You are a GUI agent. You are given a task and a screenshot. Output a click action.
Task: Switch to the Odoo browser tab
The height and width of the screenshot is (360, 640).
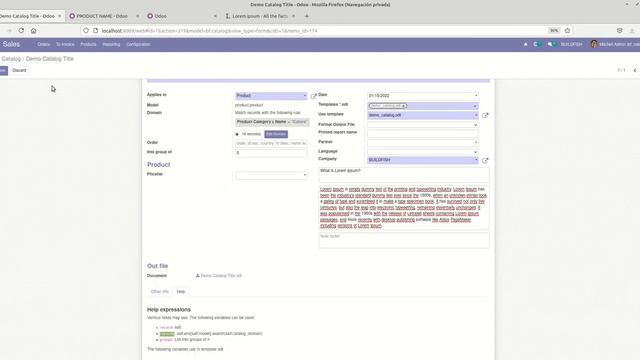[x=182, y=16]
